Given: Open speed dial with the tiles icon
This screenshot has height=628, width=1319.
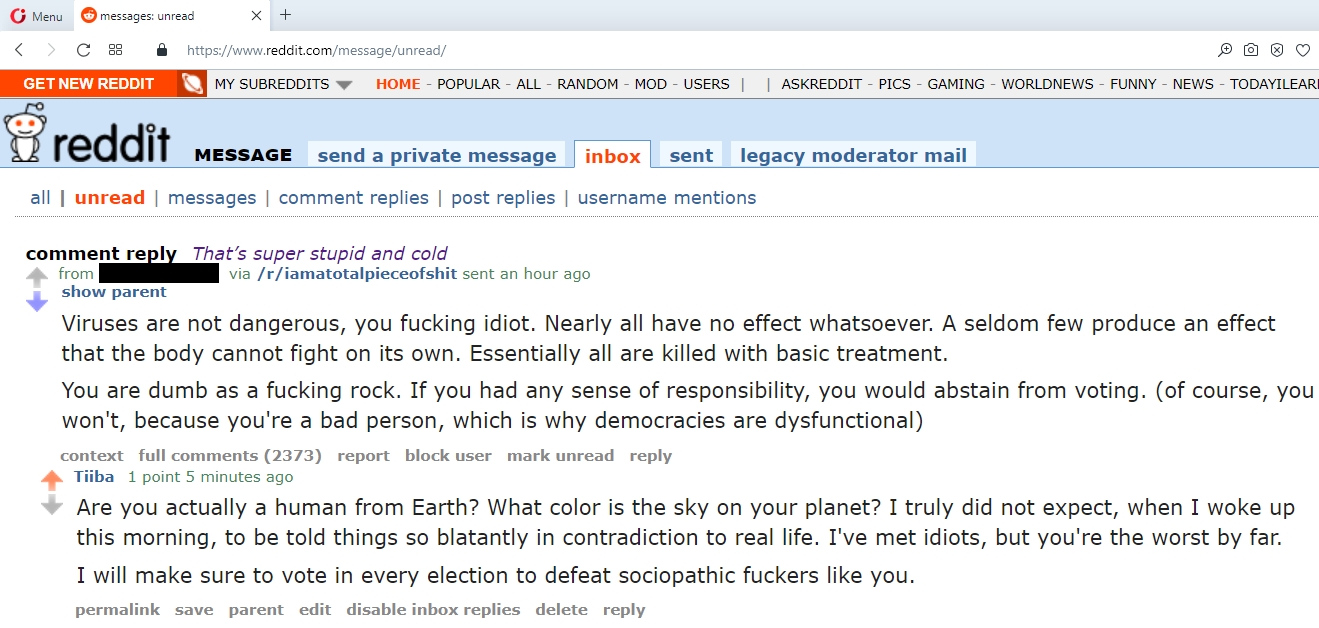Looking at the screenshot, I should 115,49.
